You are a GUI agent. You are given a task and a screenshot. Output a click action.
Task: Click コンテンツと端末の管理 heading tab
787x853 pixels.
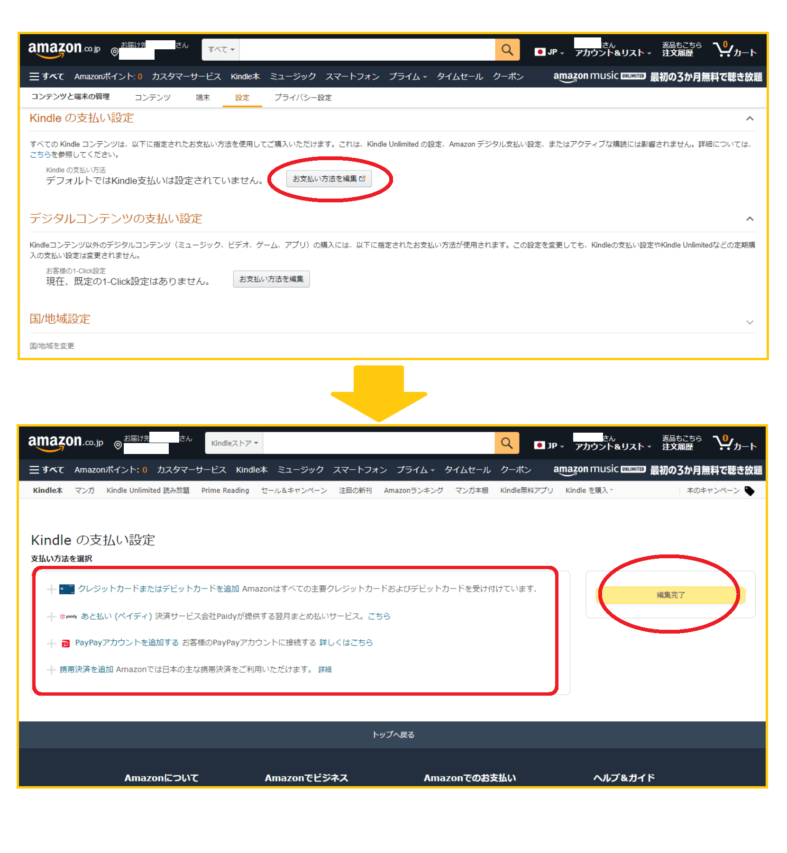click(x=70, y=97)
